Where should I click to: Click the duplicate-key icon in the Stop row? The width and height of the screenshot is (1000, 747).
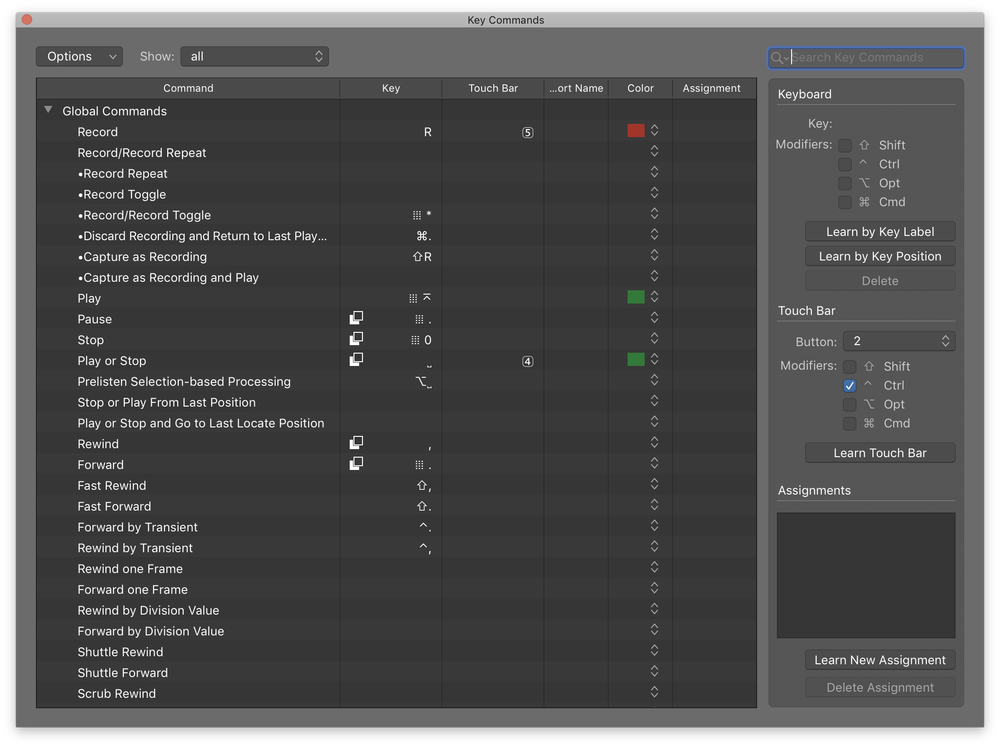tap(356, 339)
